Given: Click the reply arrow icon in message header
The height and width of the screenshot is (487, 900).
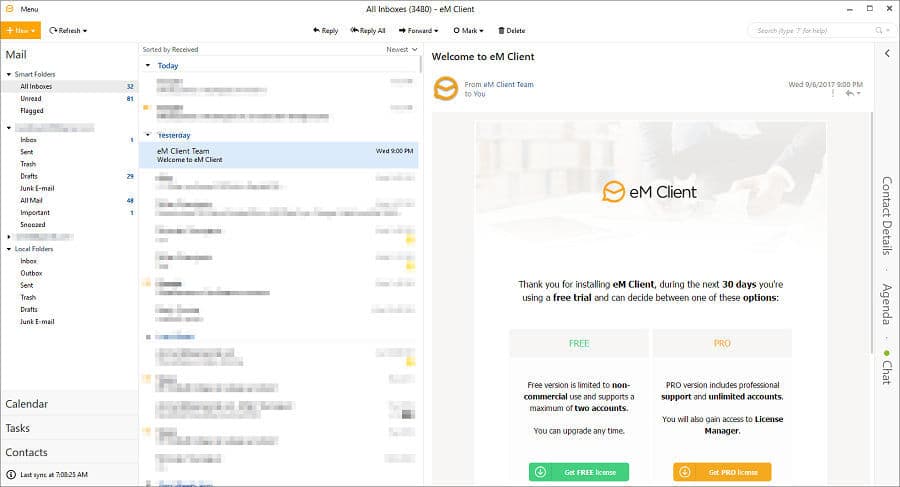Looking at the screenshot, I should pyautogui.click(x=849, y=93).
